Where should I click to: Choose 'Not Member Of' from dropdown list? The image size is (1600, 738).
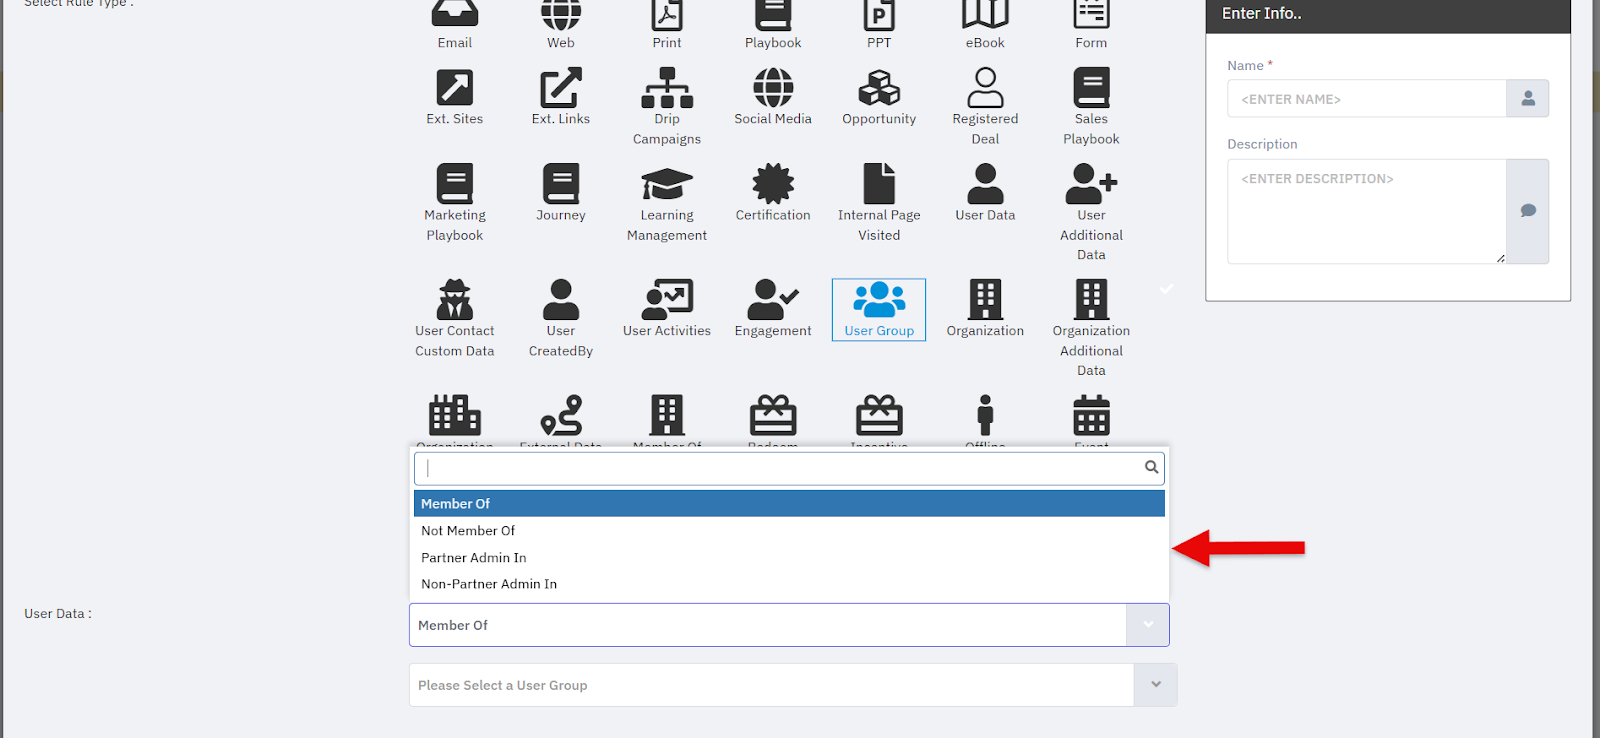(468, 531)
